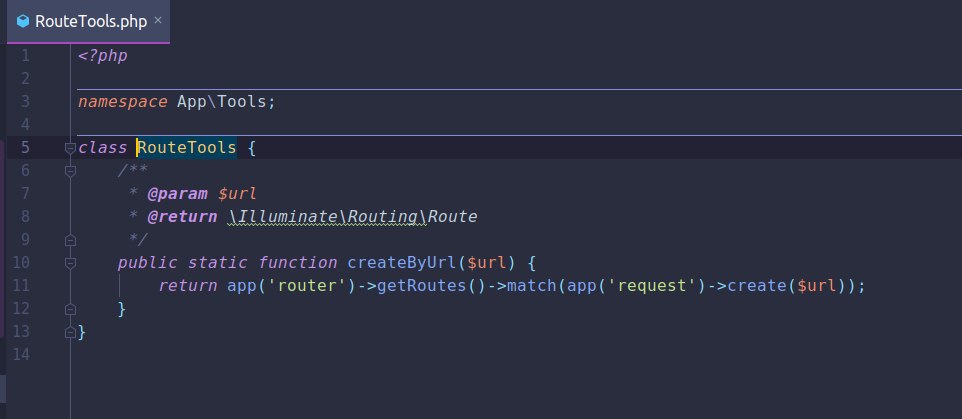Click the 'request' string literal

(652, 286)
